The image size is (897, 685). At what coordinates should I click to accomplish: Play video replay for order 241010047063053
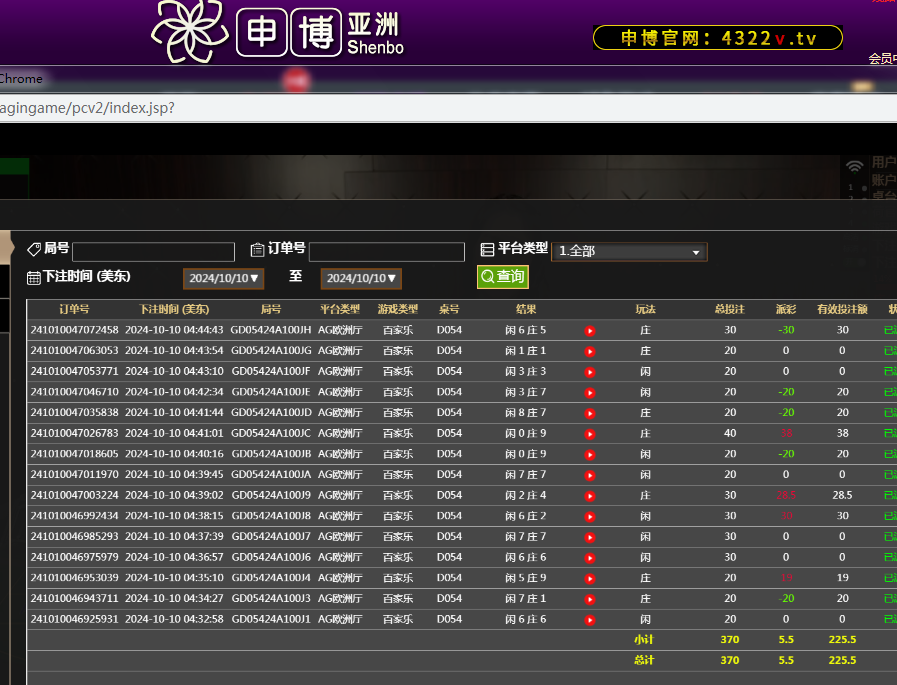click(x=590, y=351)
